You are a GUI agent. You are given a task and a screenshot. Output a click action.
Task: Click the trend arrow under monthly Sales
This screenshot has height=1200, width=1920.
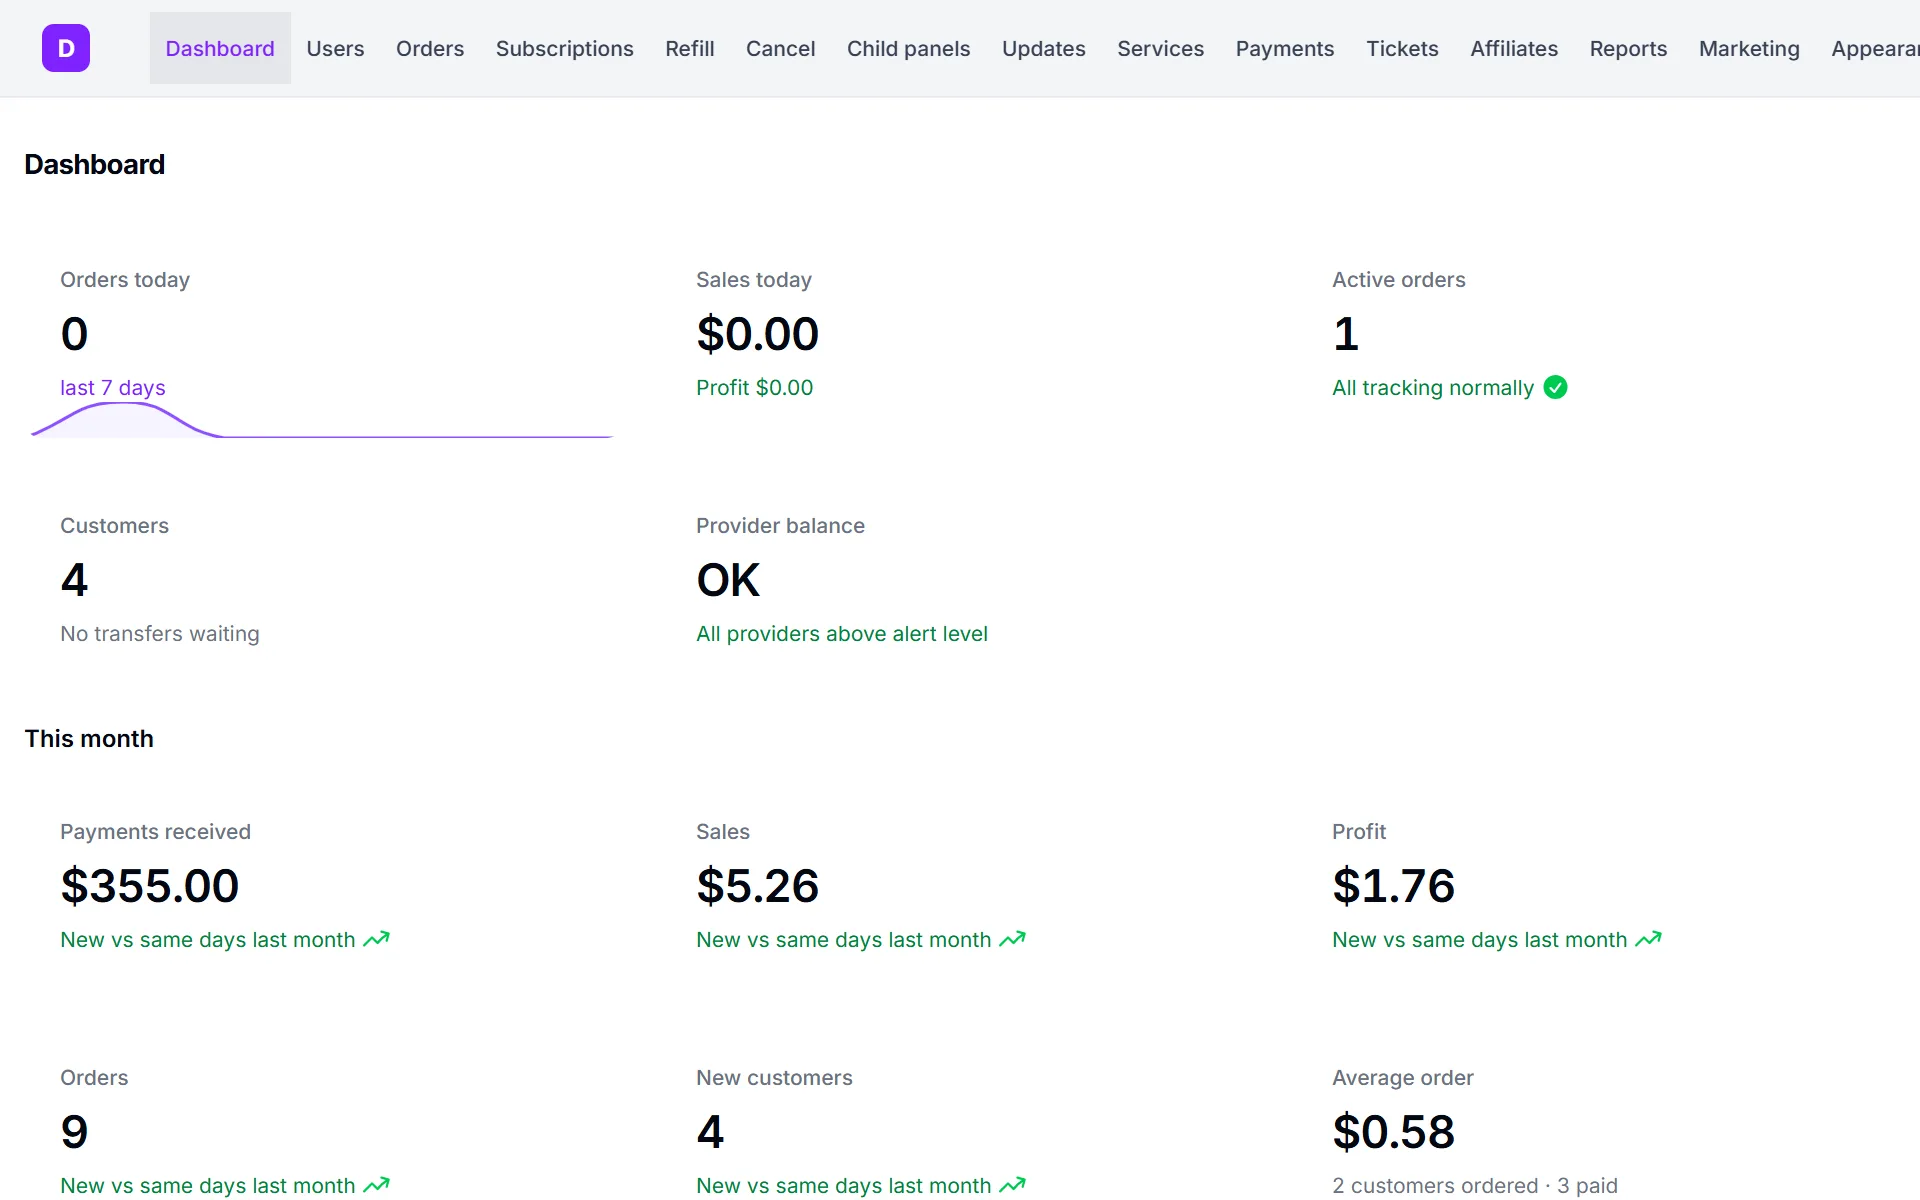[x=1012, y=939]
